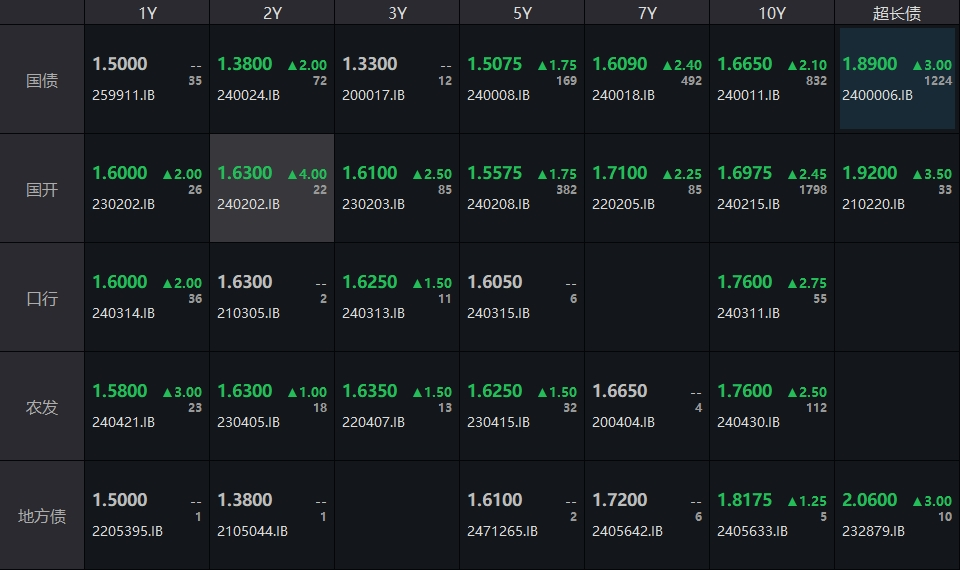Viewport: 960px width, 570px height.
Task: Open bond code 240011.IB
Action: tap(748, 95)
